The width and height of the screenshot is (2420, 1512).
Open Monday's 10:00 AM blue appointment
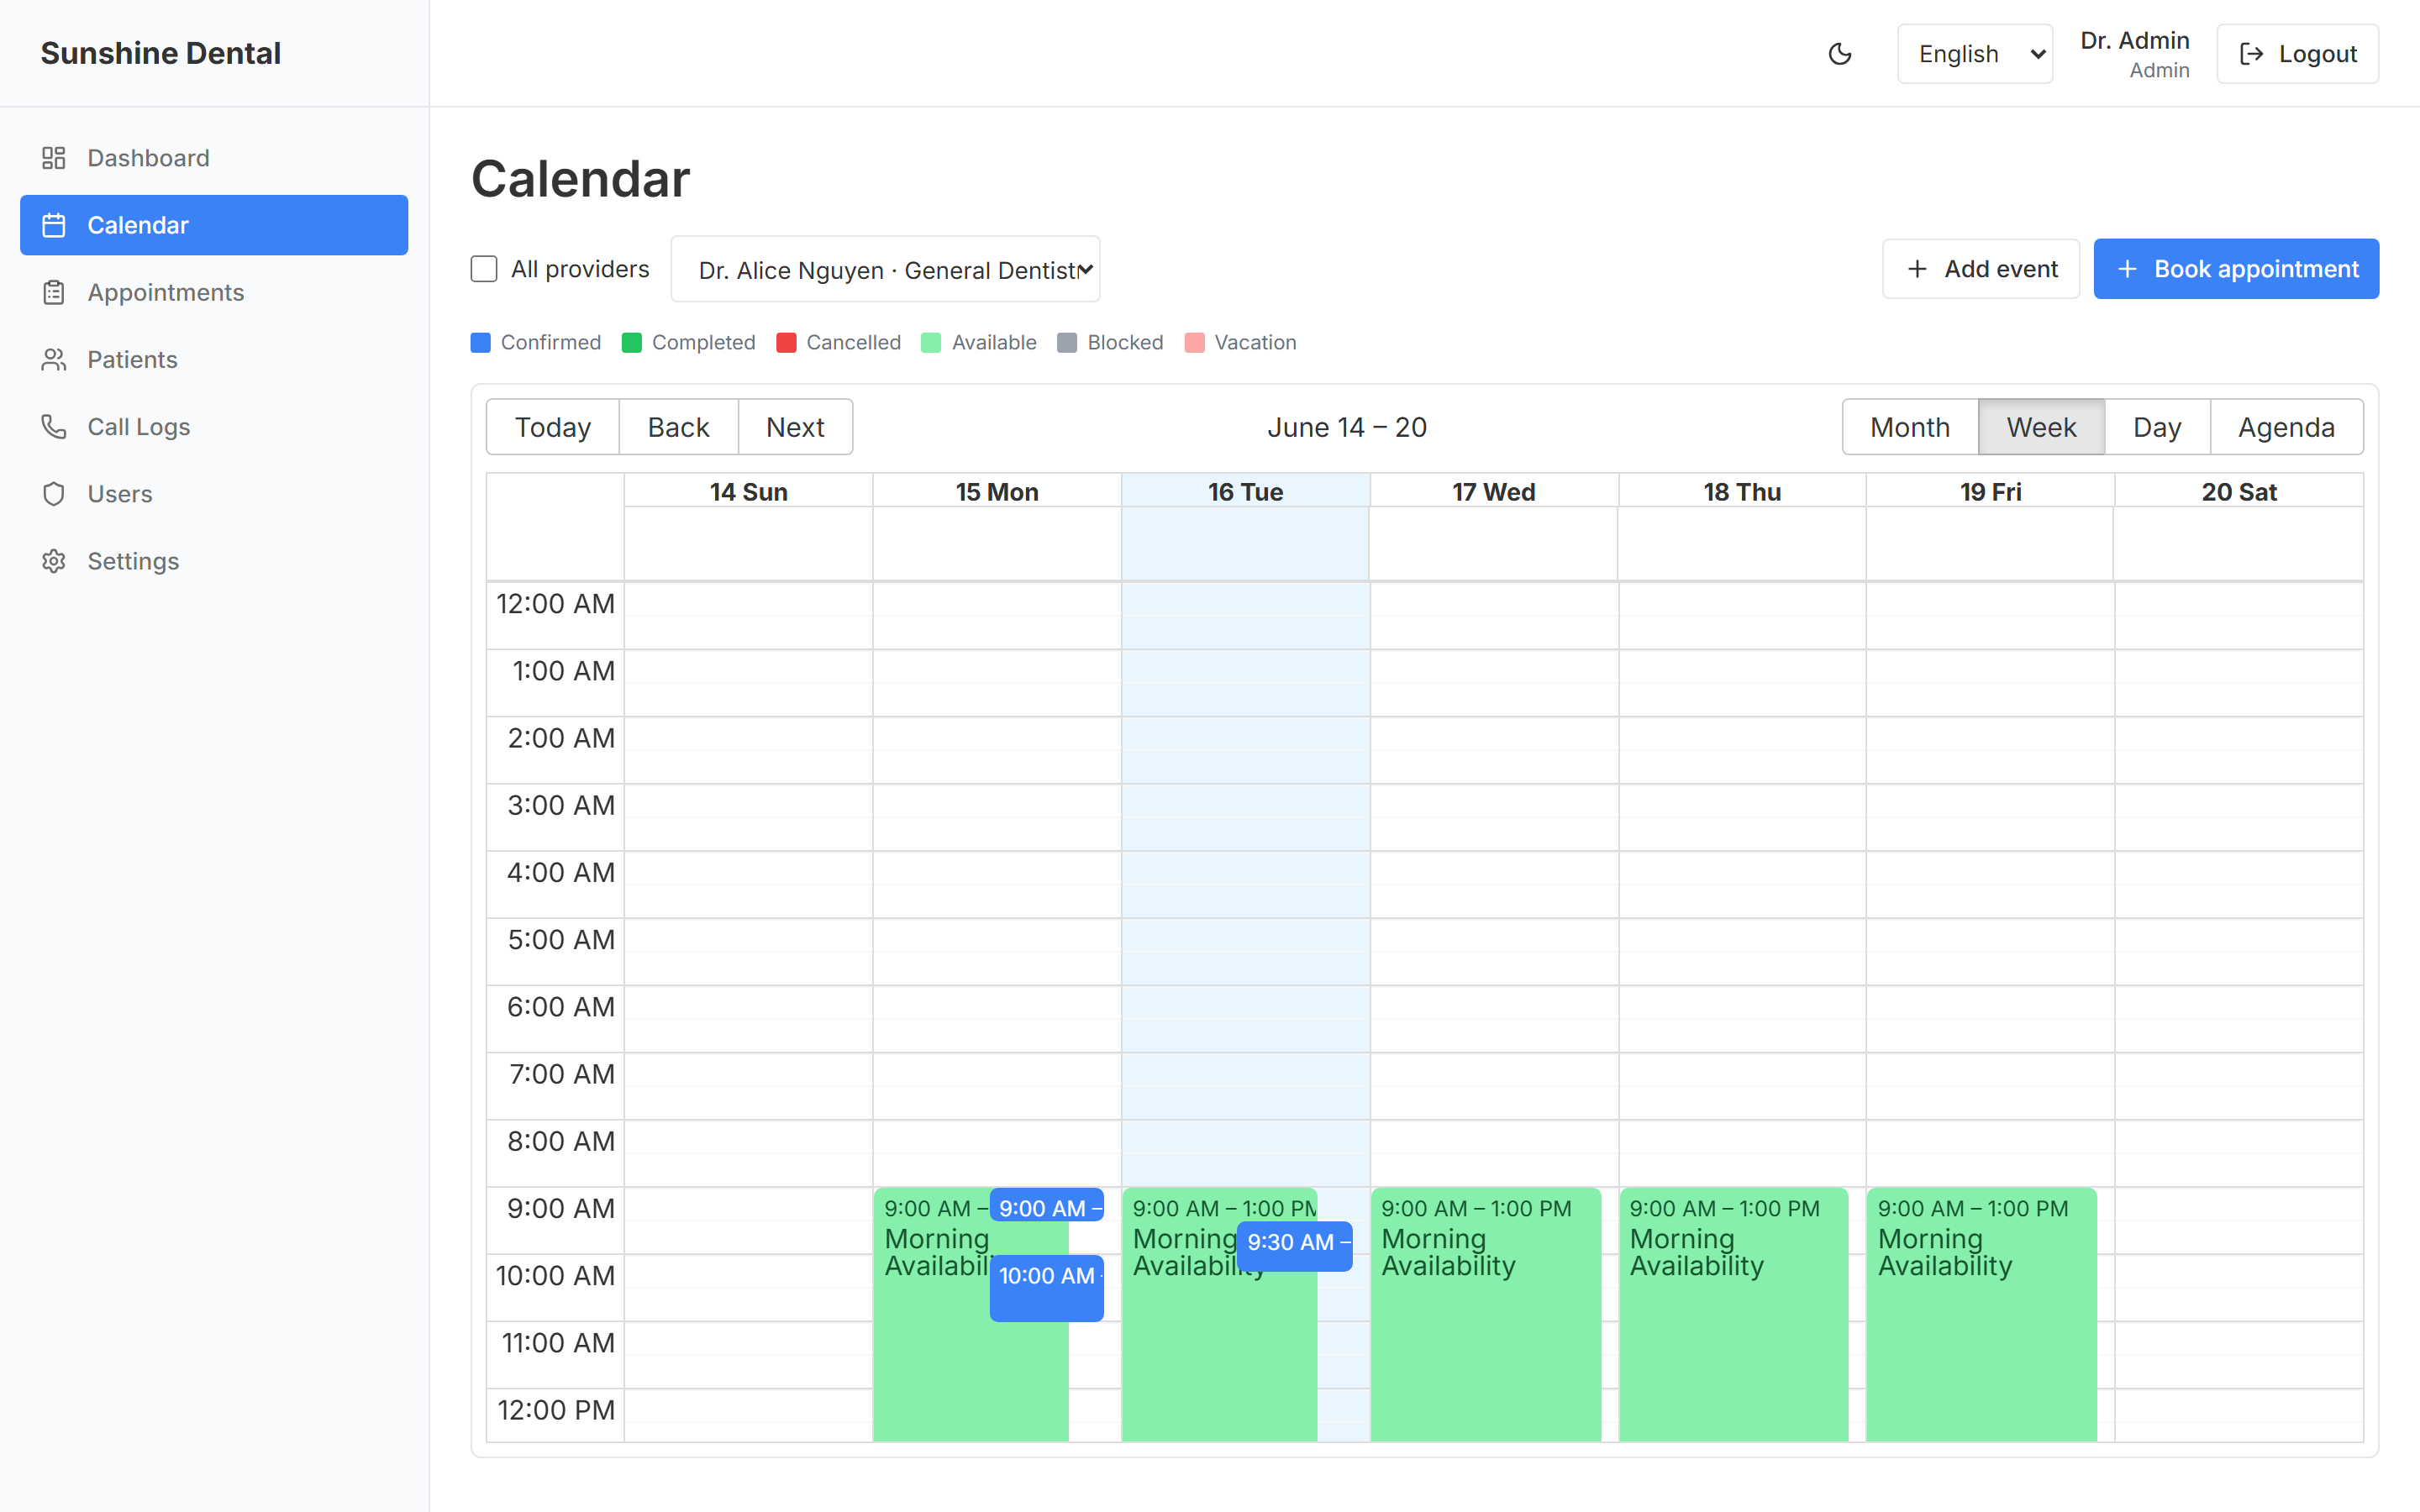point(1047,1288)
